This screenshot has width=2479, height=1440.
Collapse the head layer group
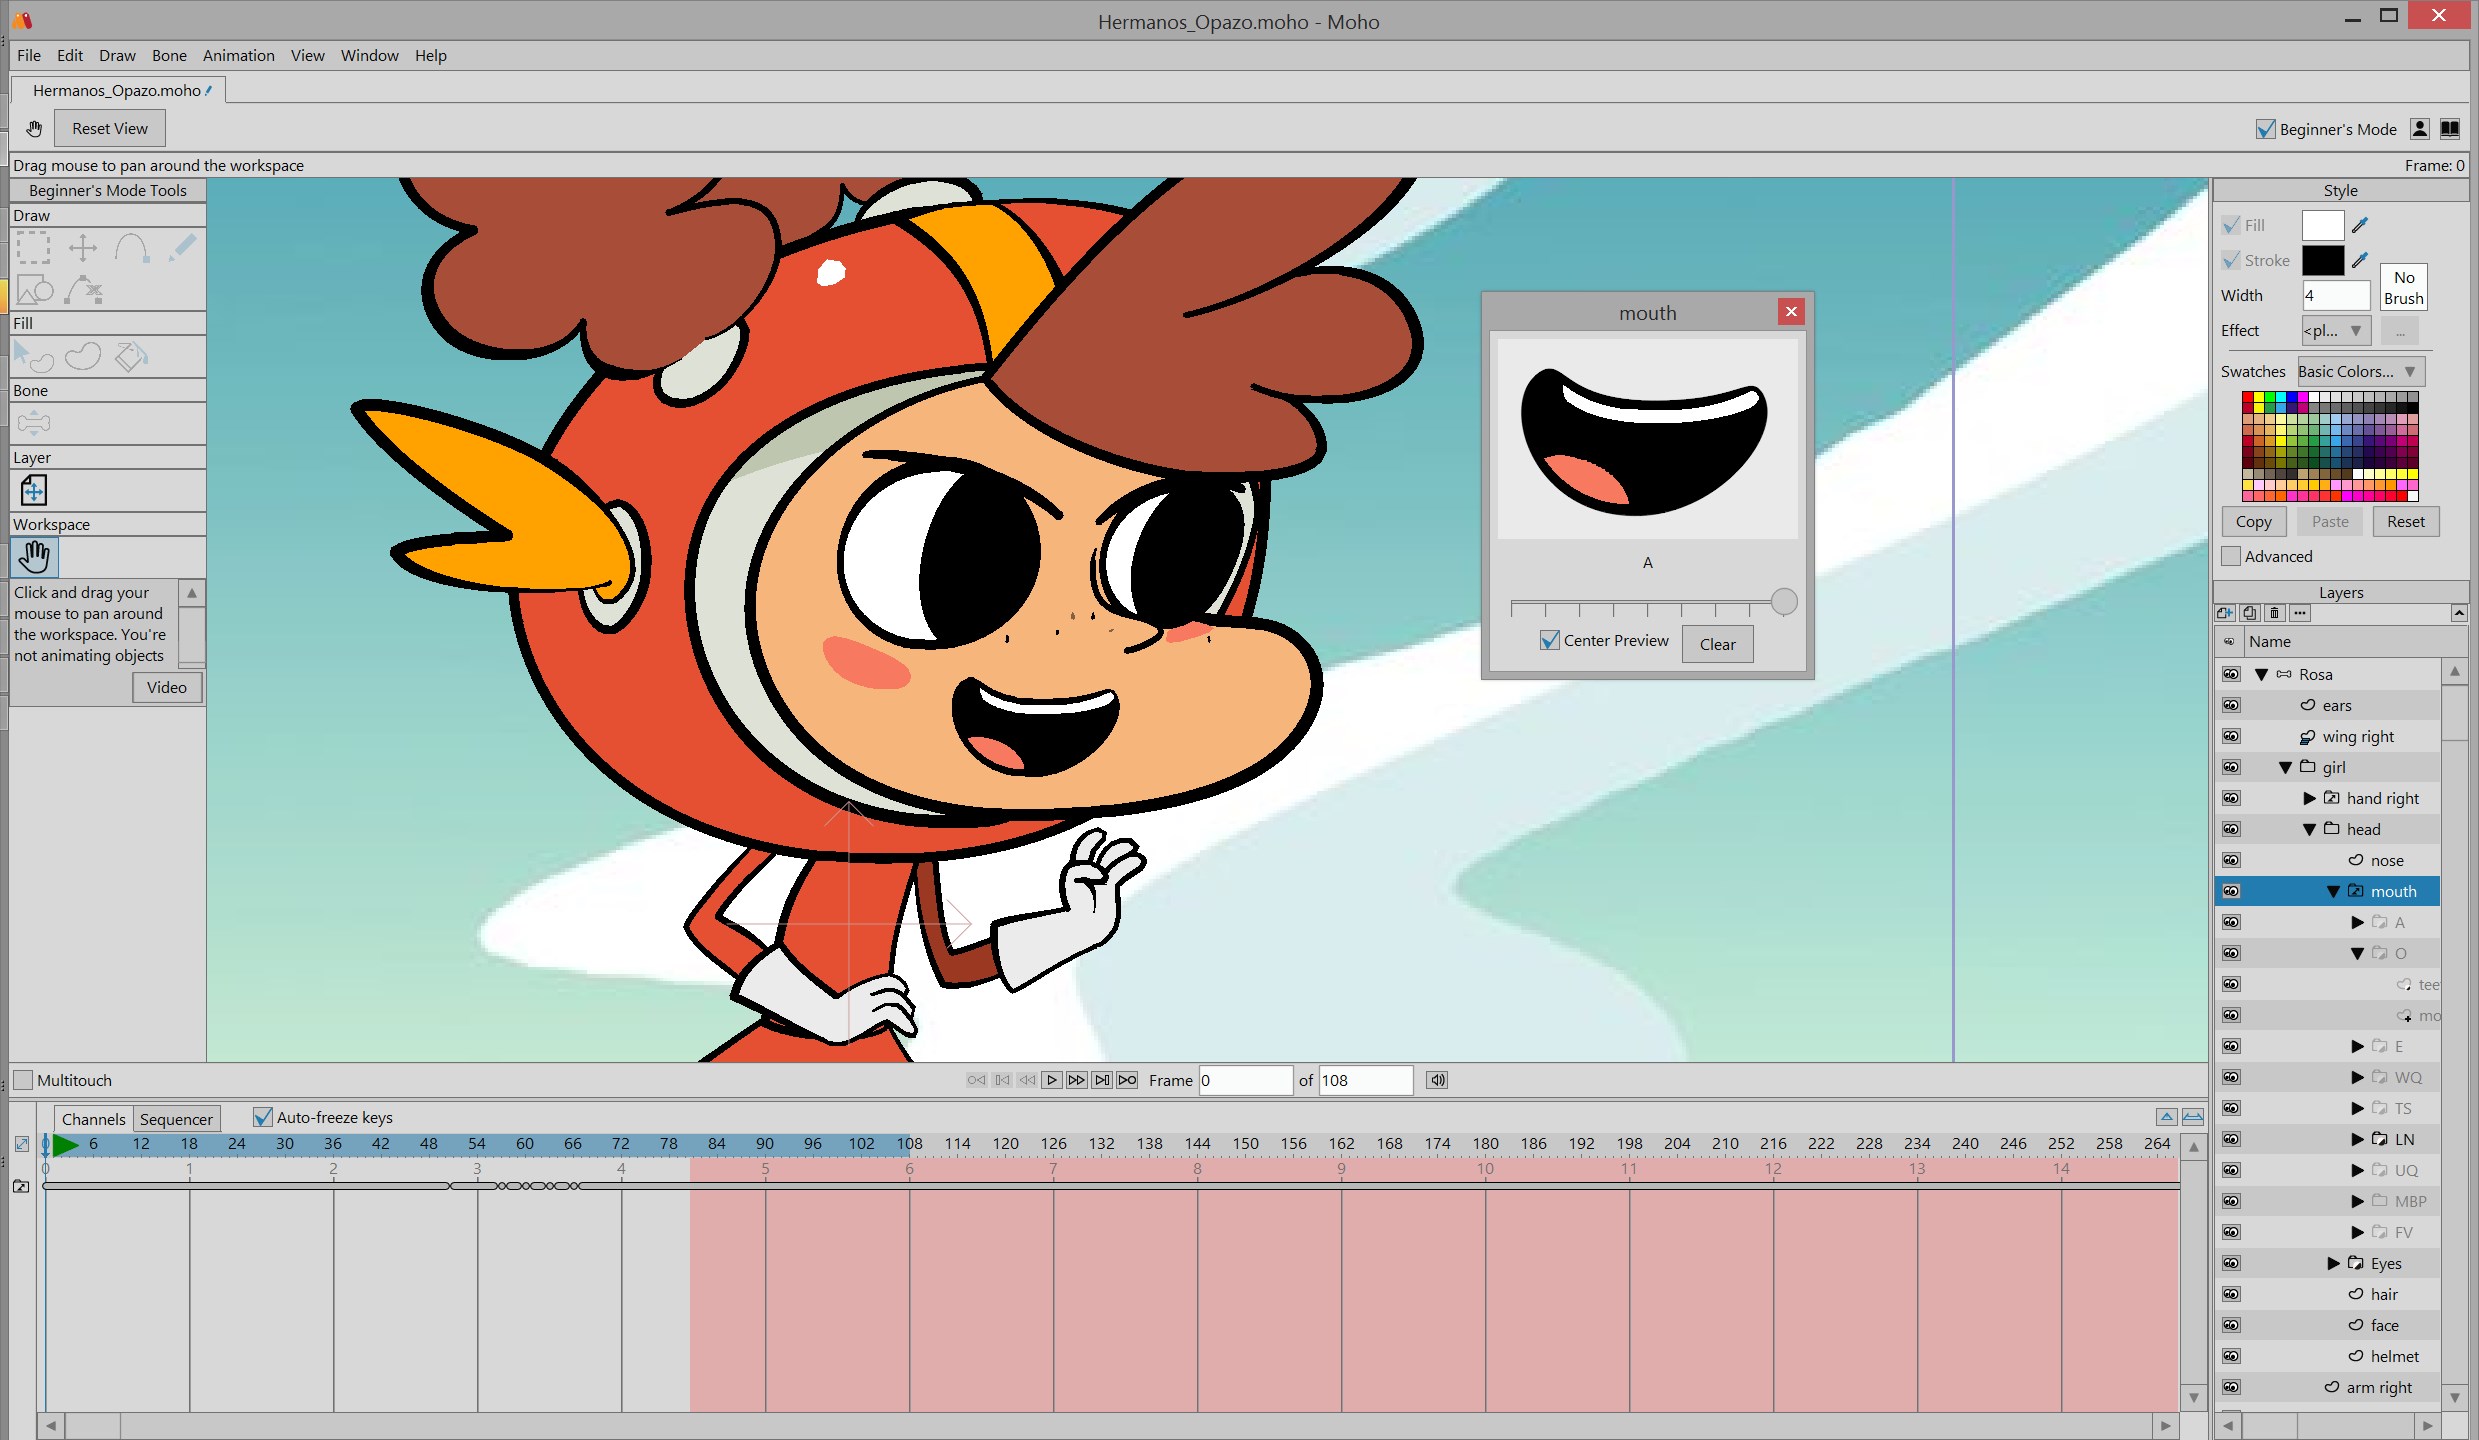tap(2309, 829)
